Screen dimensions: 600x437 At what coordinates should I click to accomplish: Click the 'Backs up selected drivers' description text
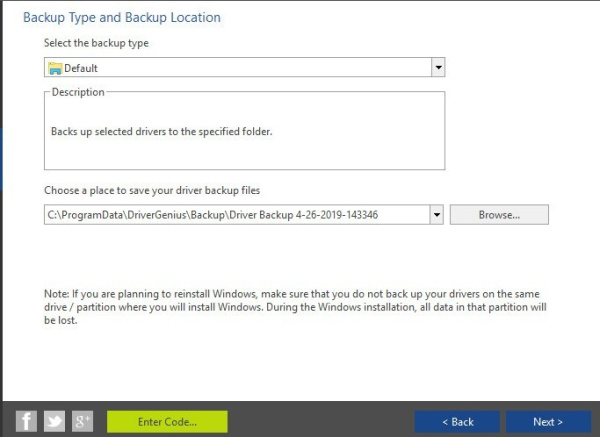click(x=161, y=131)
